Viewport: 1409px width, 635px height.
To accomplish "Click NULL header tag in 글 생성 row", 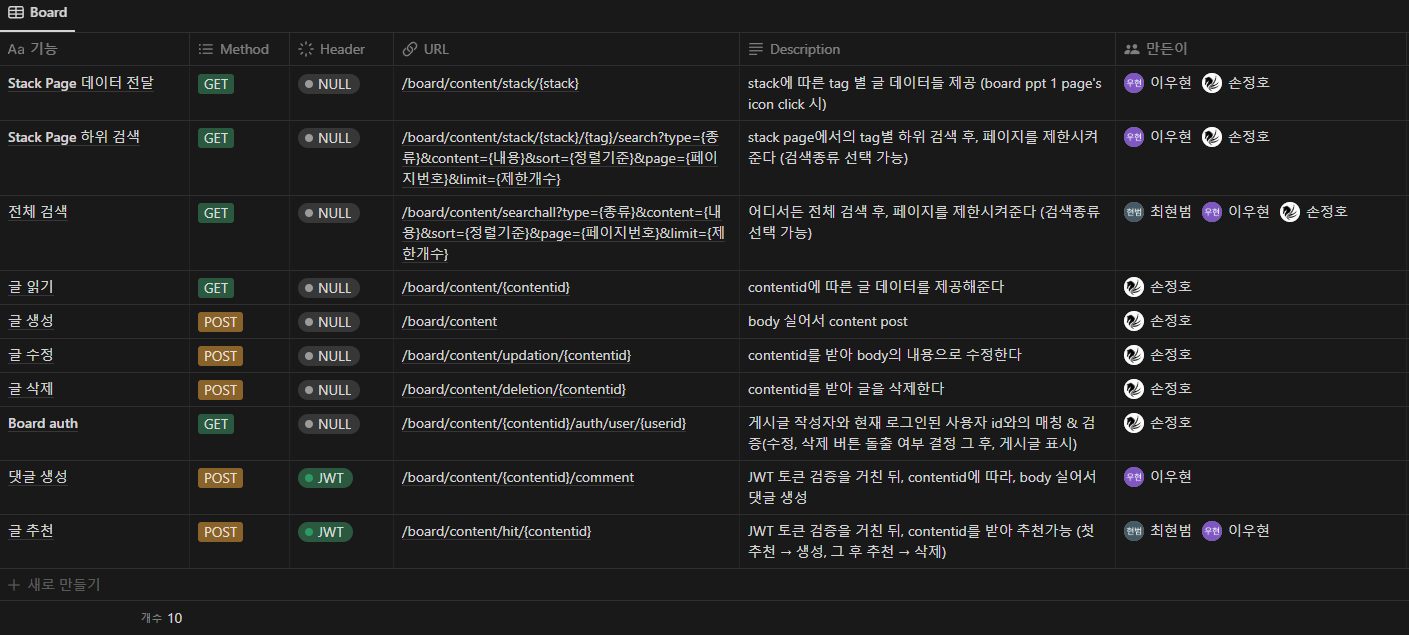I will (x=328, y=322).
